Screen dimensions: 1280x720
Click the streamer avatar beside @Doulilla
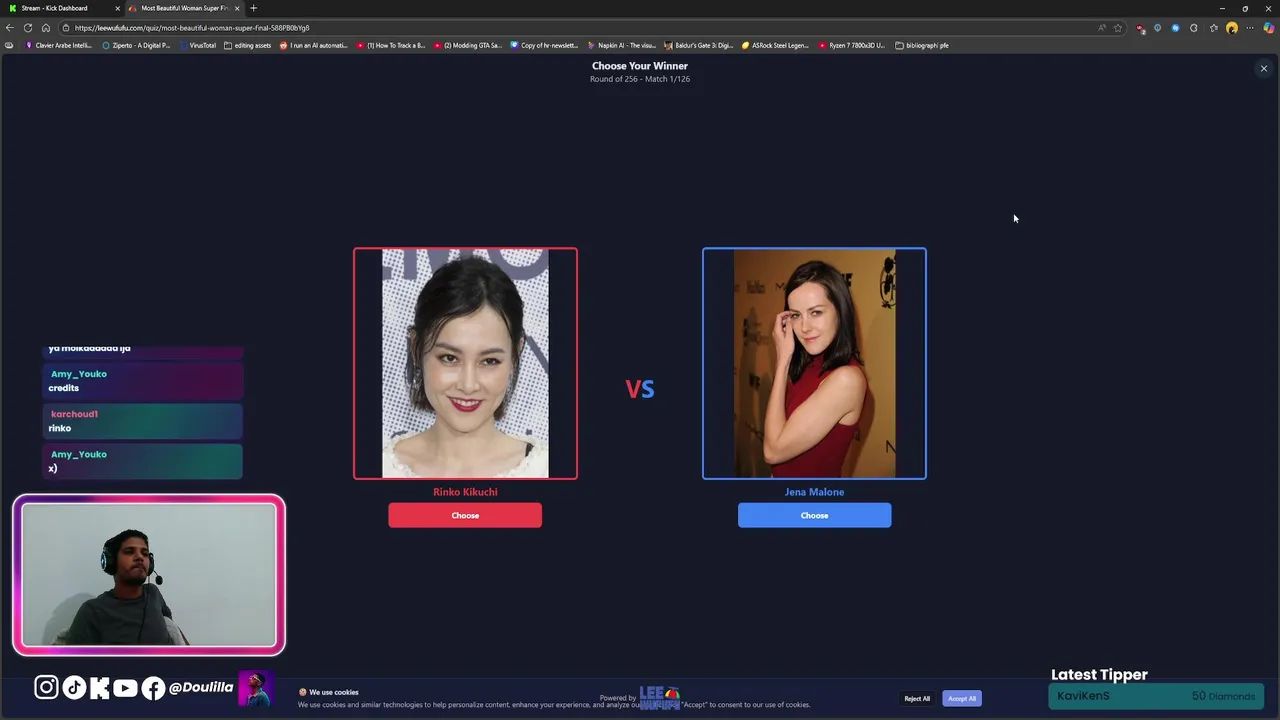click(256, 689)
